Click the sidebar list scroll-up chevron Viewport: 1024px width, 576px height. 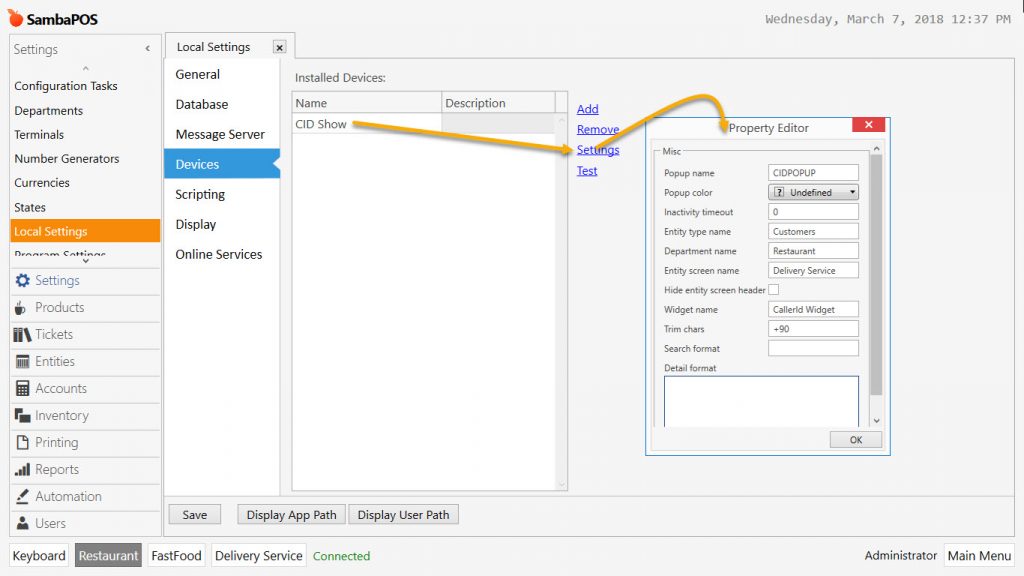[86, 69]
